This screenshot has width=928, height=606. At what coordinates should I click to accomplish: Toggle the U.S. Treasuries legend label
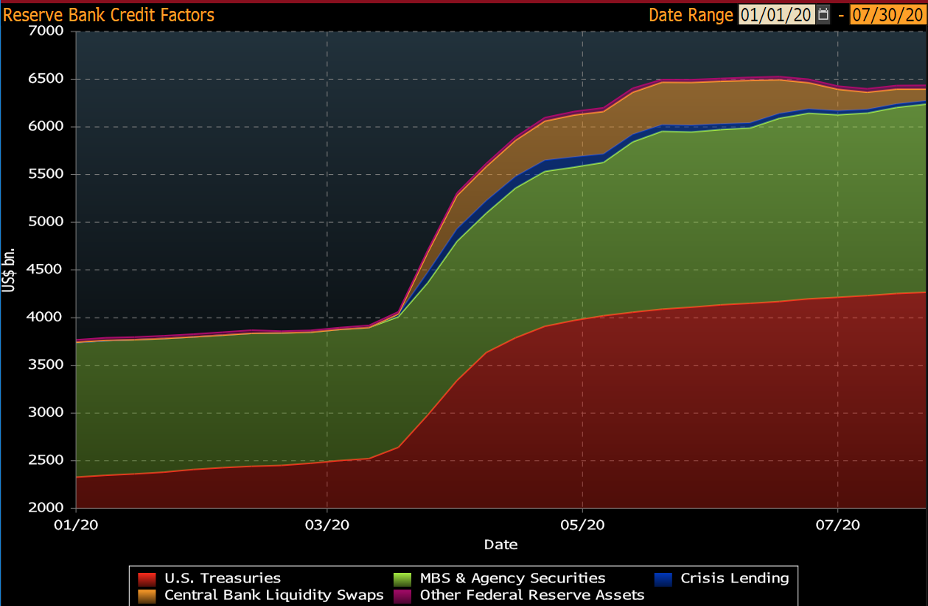pyautogui.click(x=221, y=578)
